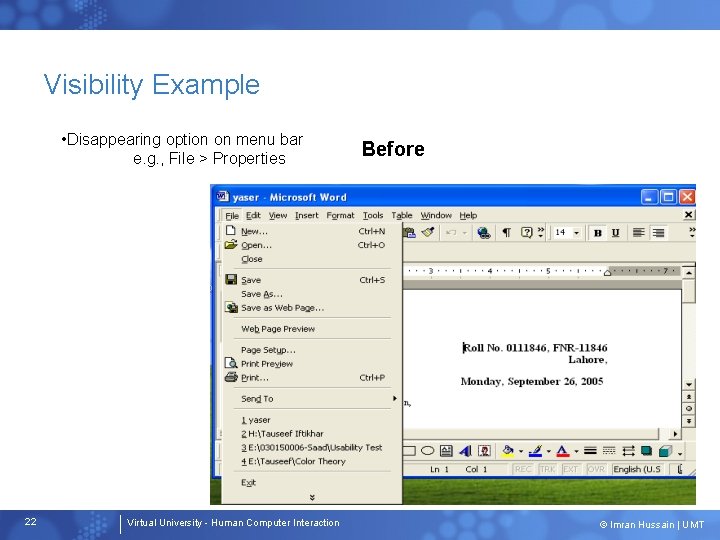Toggle Underline formatting button
720x540 pixels.
tap(615, 233)
